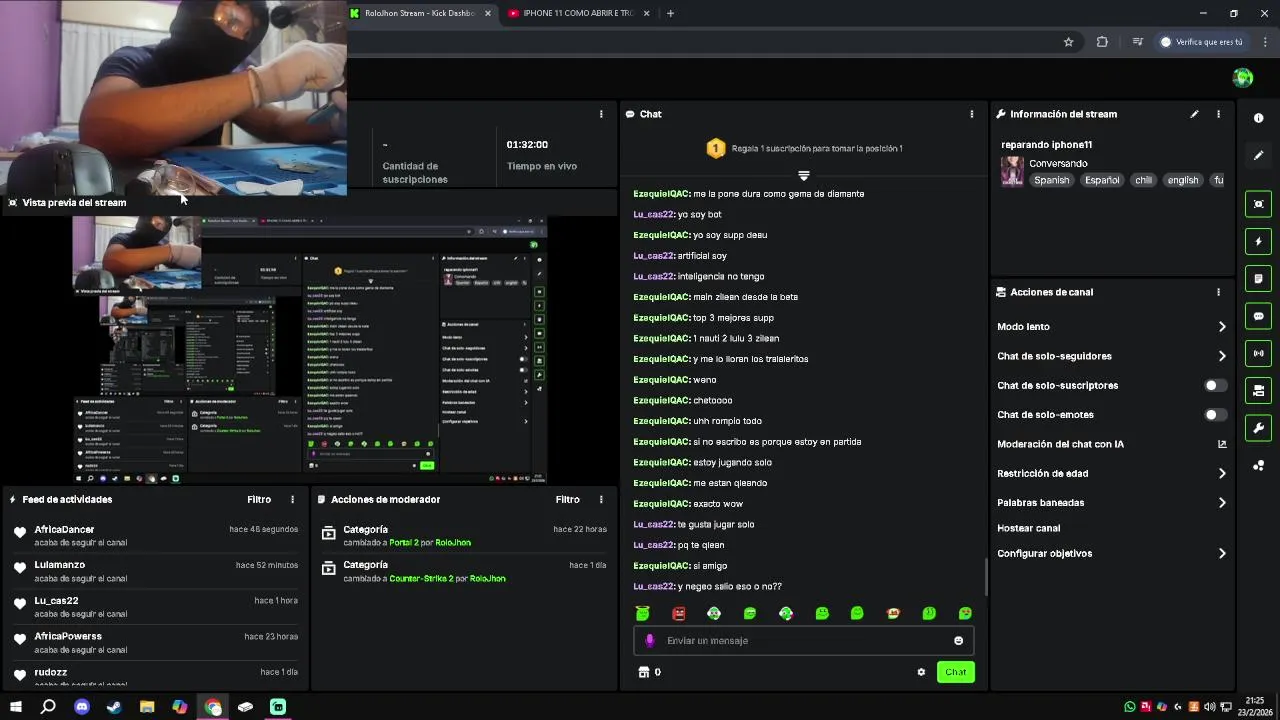Click the Conversando category thumbnail

coord(1012,171)
